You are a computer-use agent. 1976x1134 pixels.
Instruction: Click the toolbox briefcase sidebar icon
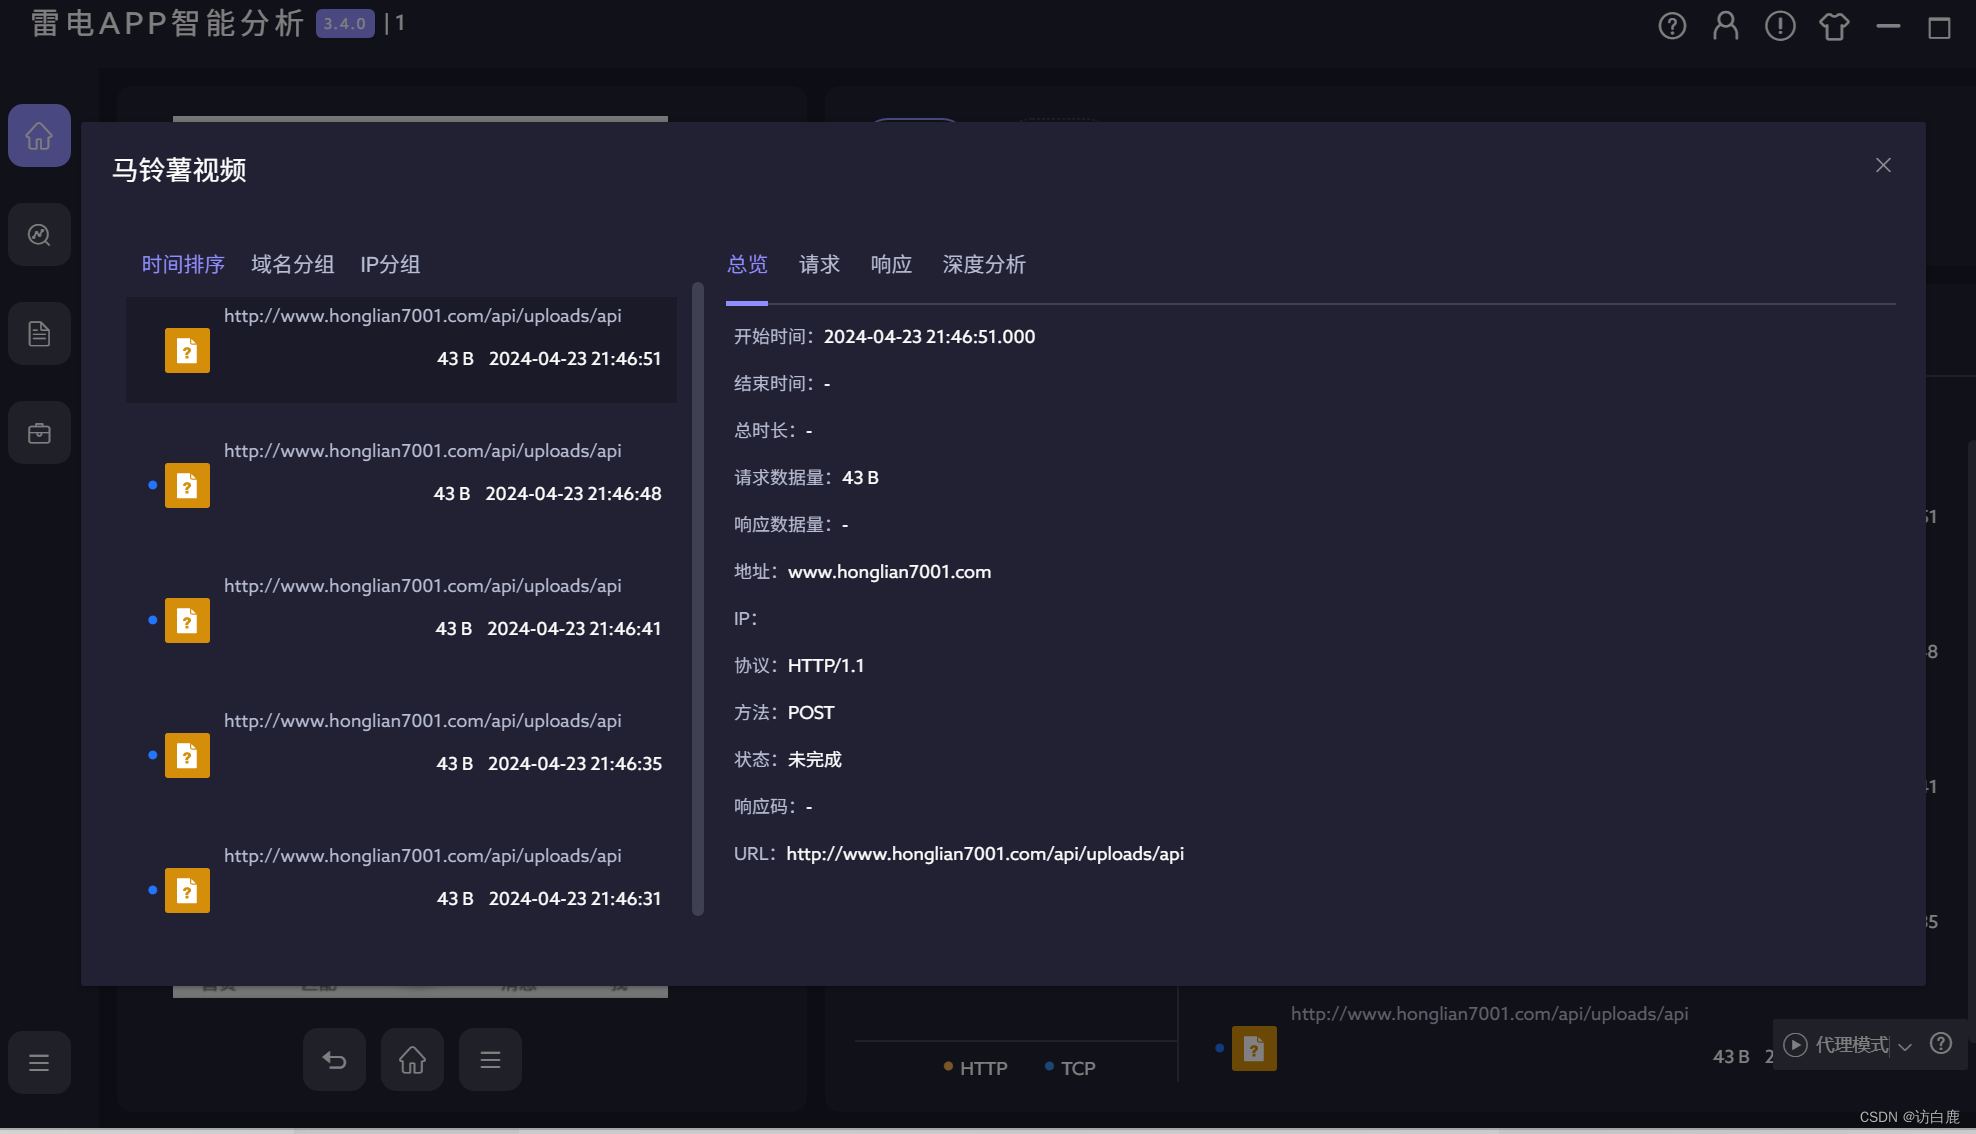pyautogui.click(x=39, y=433)
